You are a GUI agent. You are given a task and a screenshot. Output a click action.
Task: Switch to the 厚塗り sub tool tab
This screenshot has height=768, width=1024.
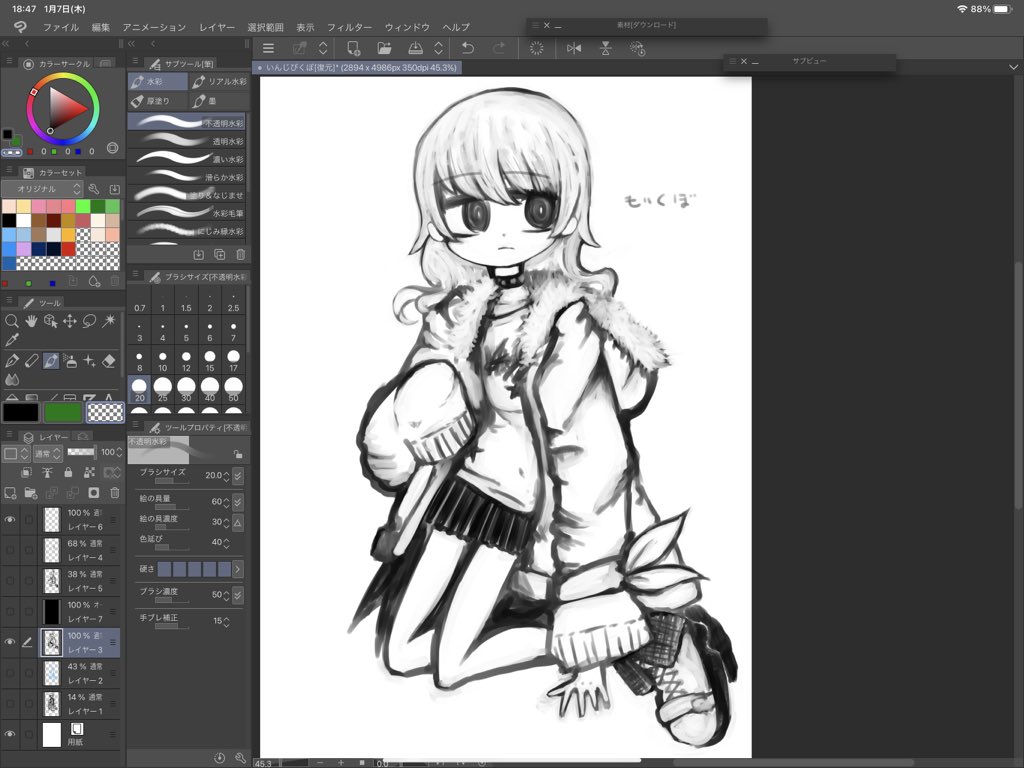[157, 101]
